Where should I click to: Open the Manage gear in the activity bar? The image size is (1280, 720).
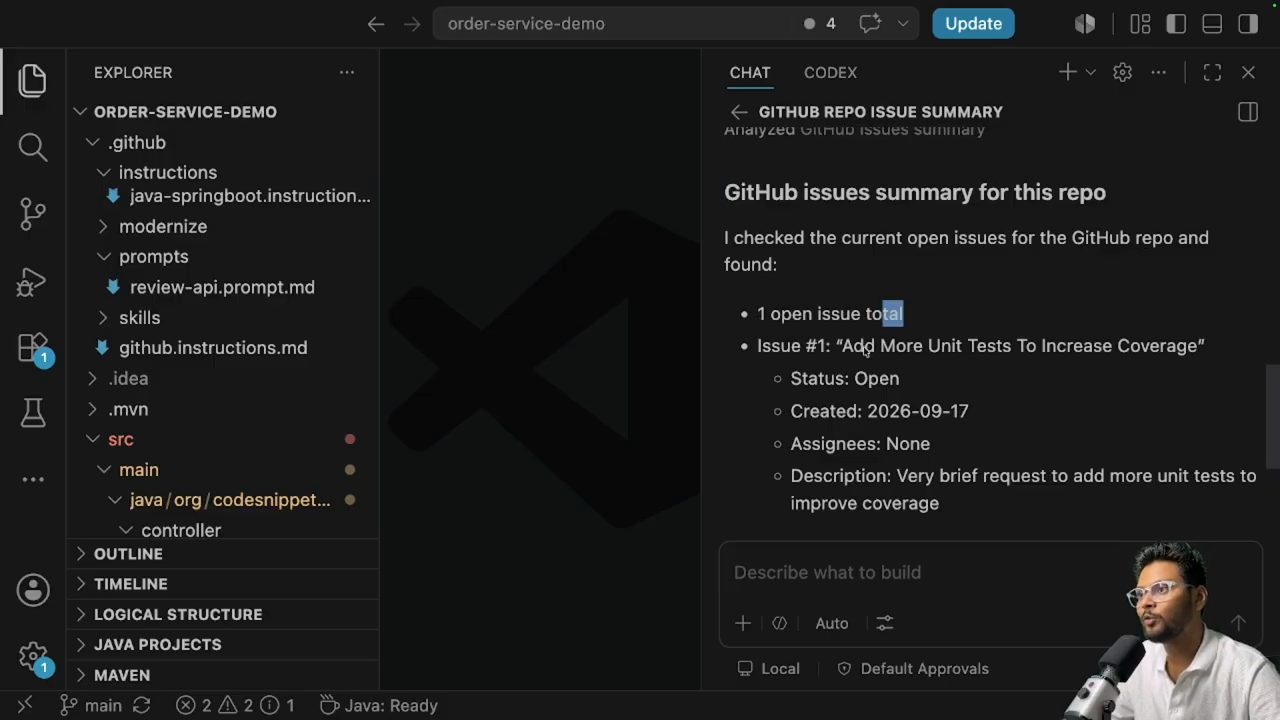(x=33, y=656)
